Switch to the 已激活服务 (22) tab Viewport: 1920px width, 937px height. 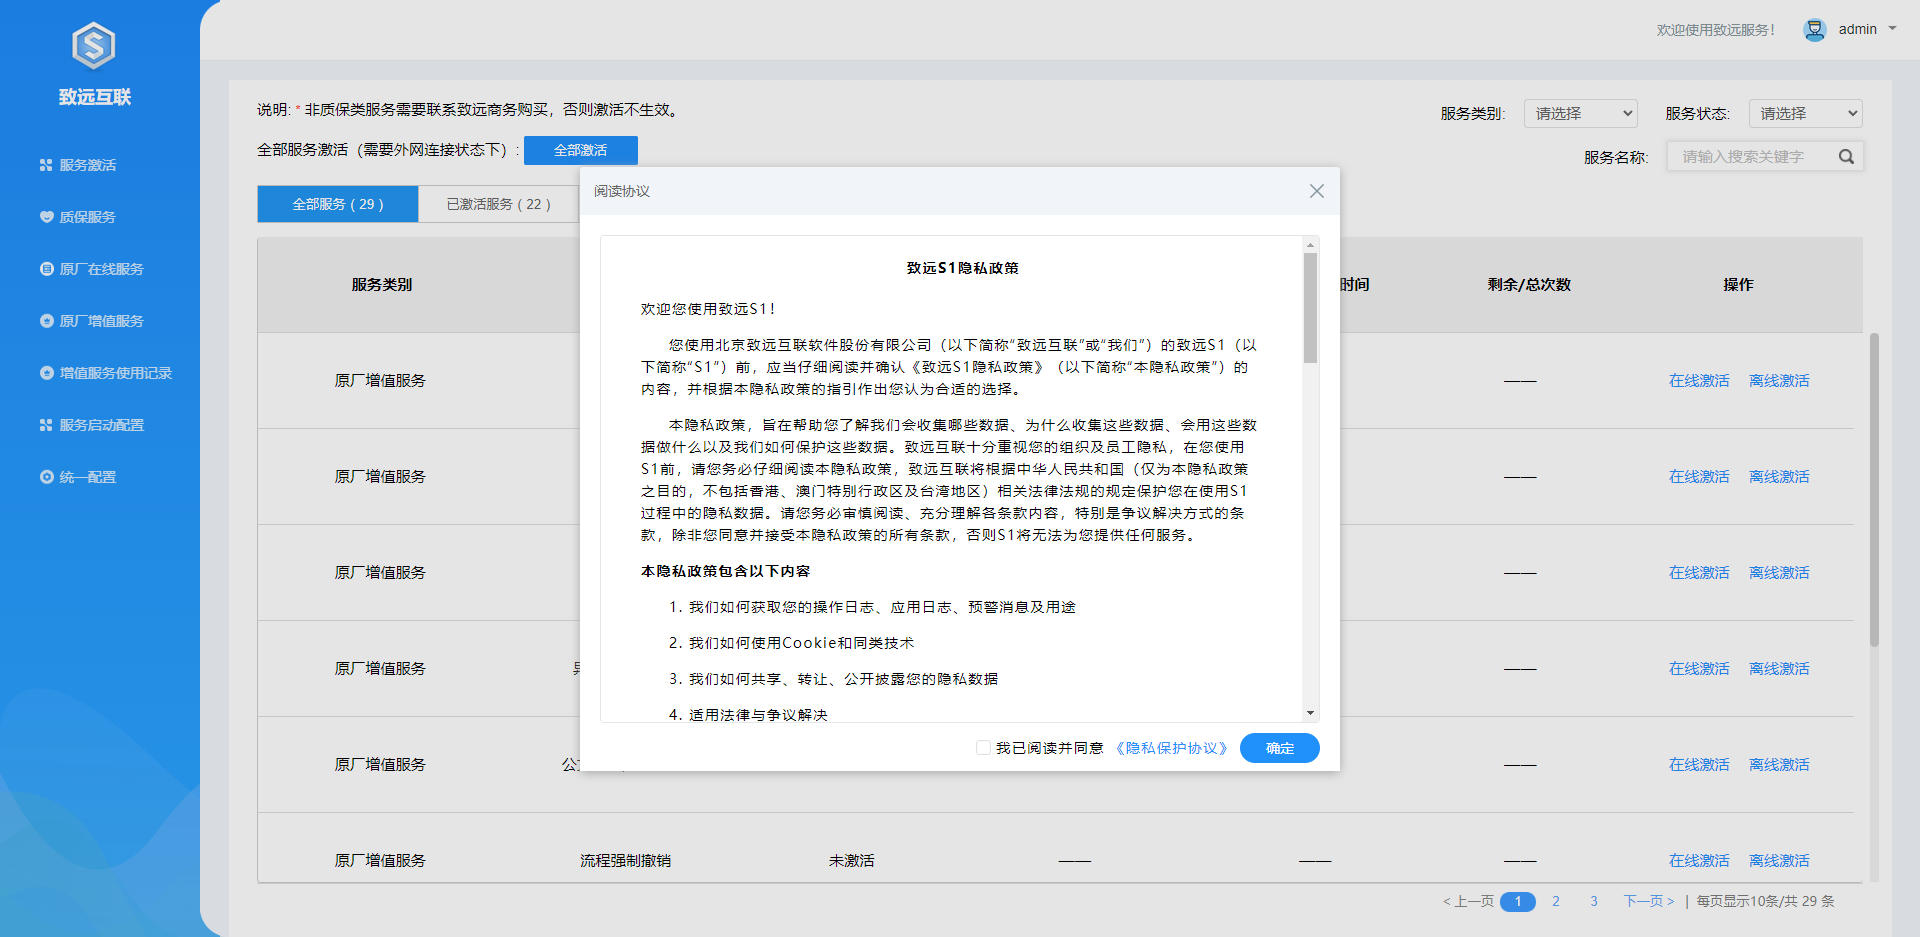click(x=498, y=204)
